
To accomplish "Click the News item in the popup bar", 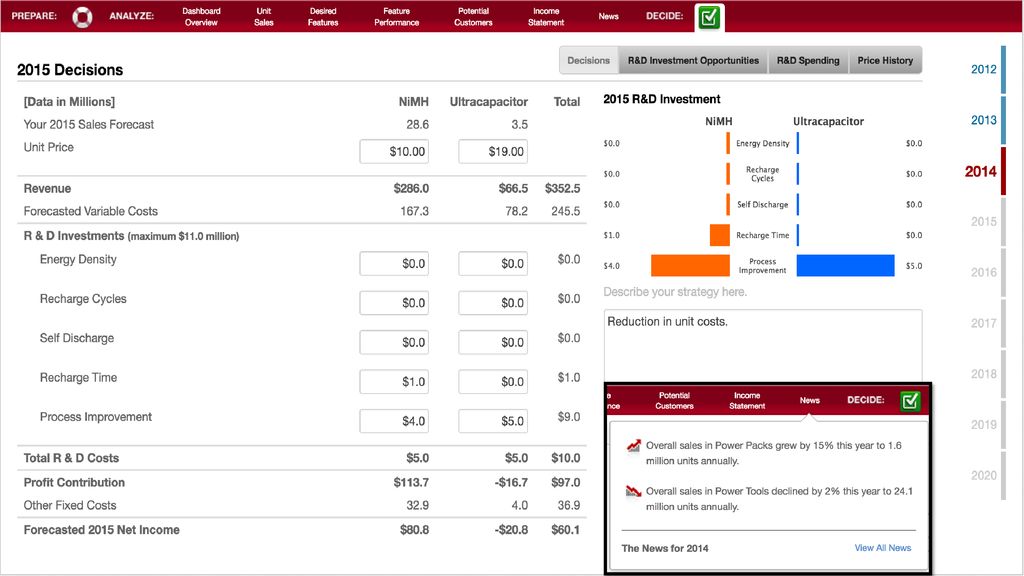I will coord(809,400).
